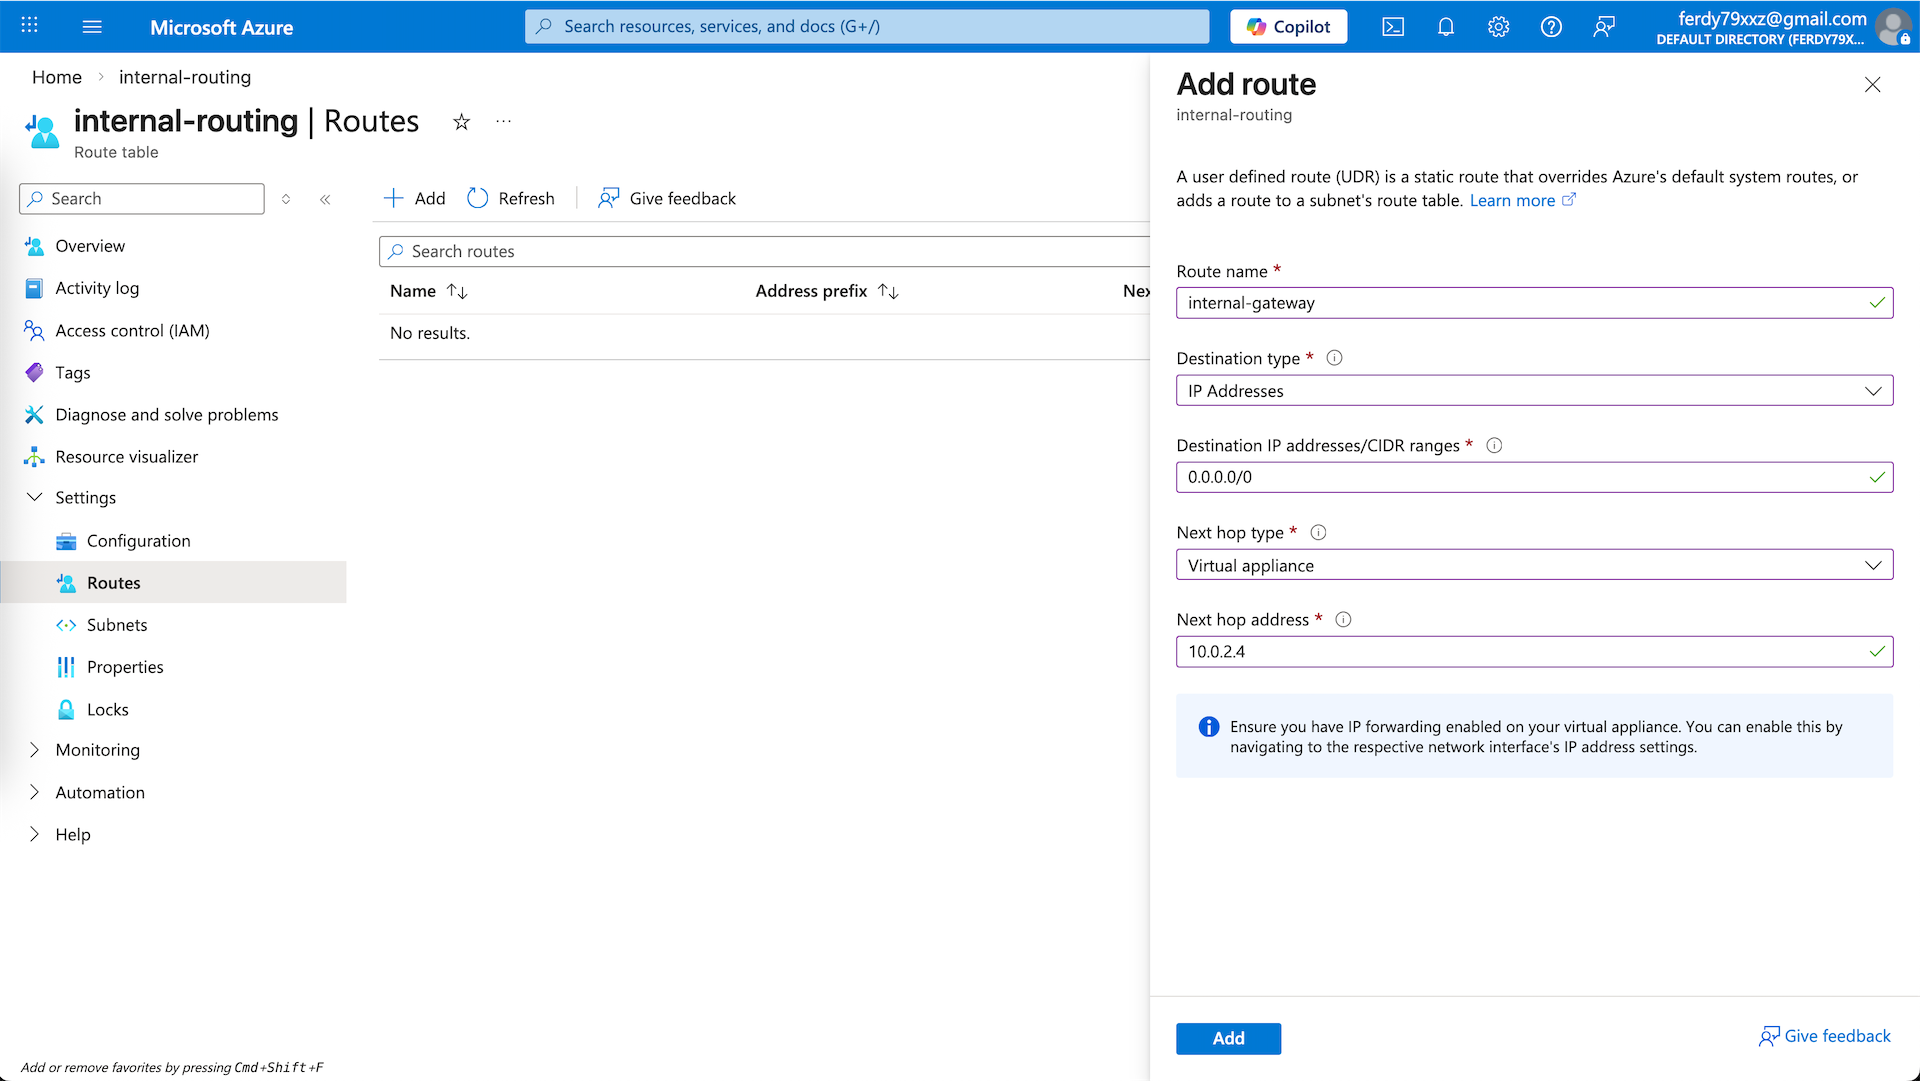The image size is (1920, 1081).
Task: Show info for Next hop address
Action: coord(1343,620)
